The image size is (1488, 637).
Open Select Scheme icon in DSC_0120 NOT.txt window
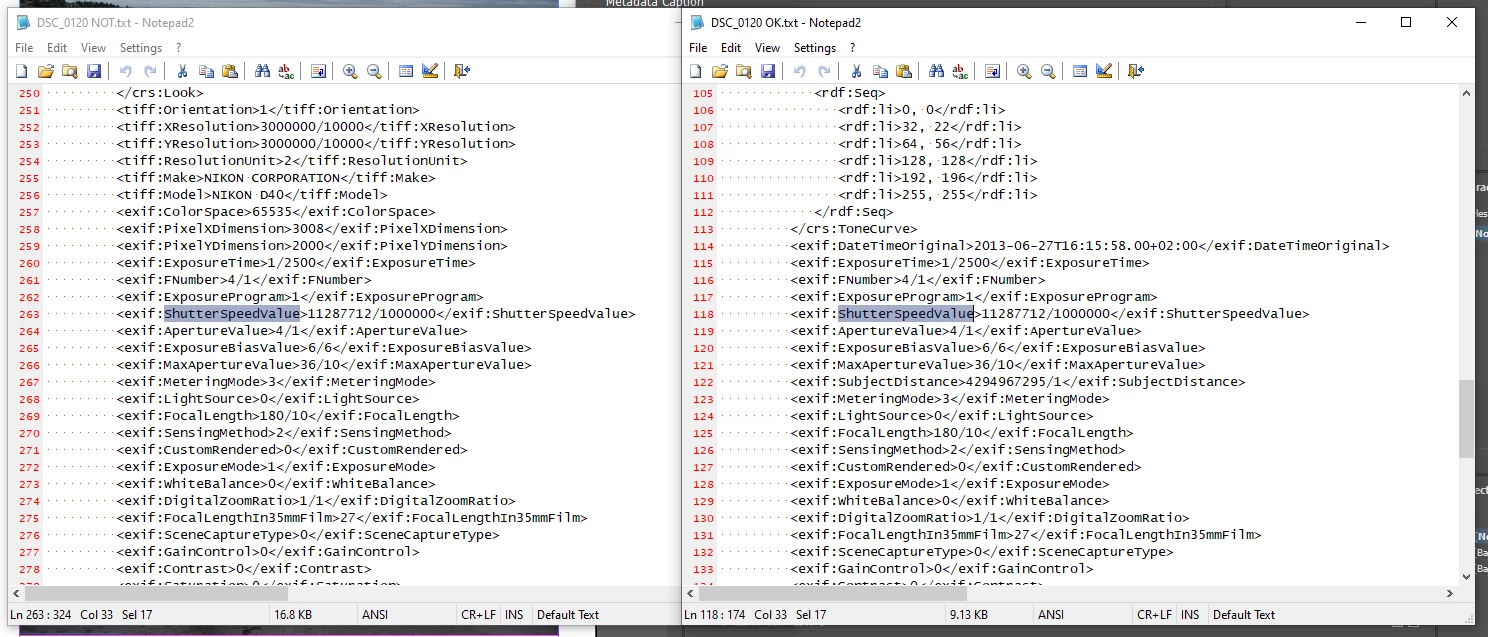(406, 71)
